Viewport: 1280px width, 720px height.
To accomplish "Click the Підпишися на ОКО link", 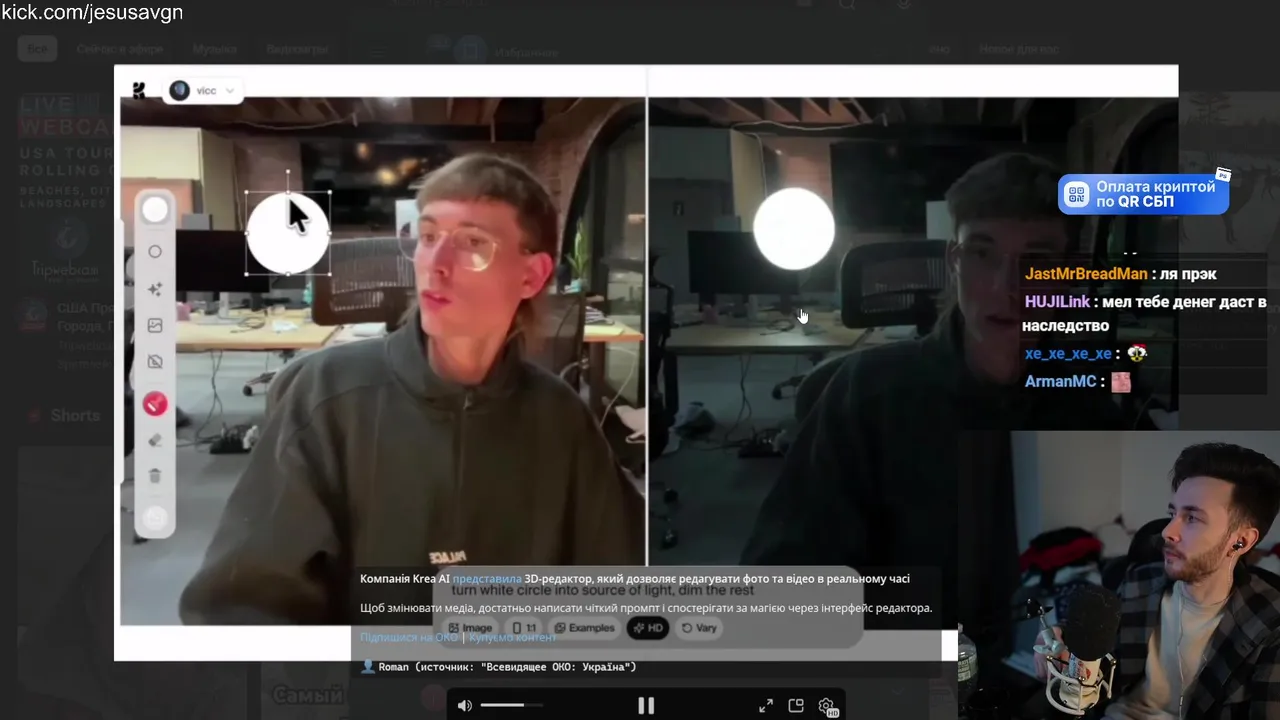I will [x=409, y=637].
